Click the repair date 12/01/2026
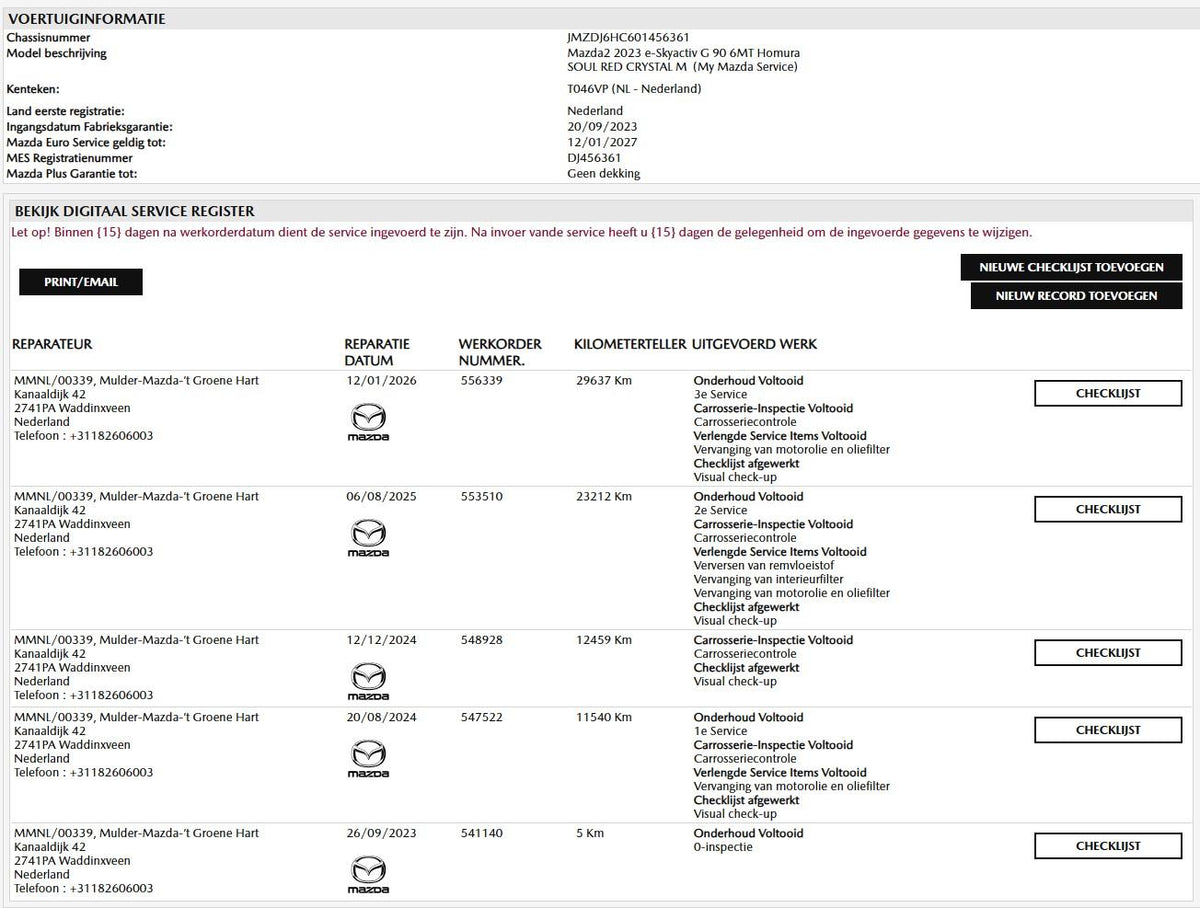 click(381, 381)
